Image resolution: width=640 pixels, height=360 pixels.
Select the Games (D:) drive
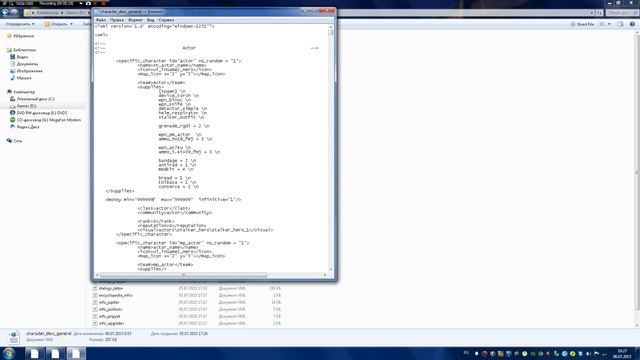pyautogui.click(x=27, y=106)
